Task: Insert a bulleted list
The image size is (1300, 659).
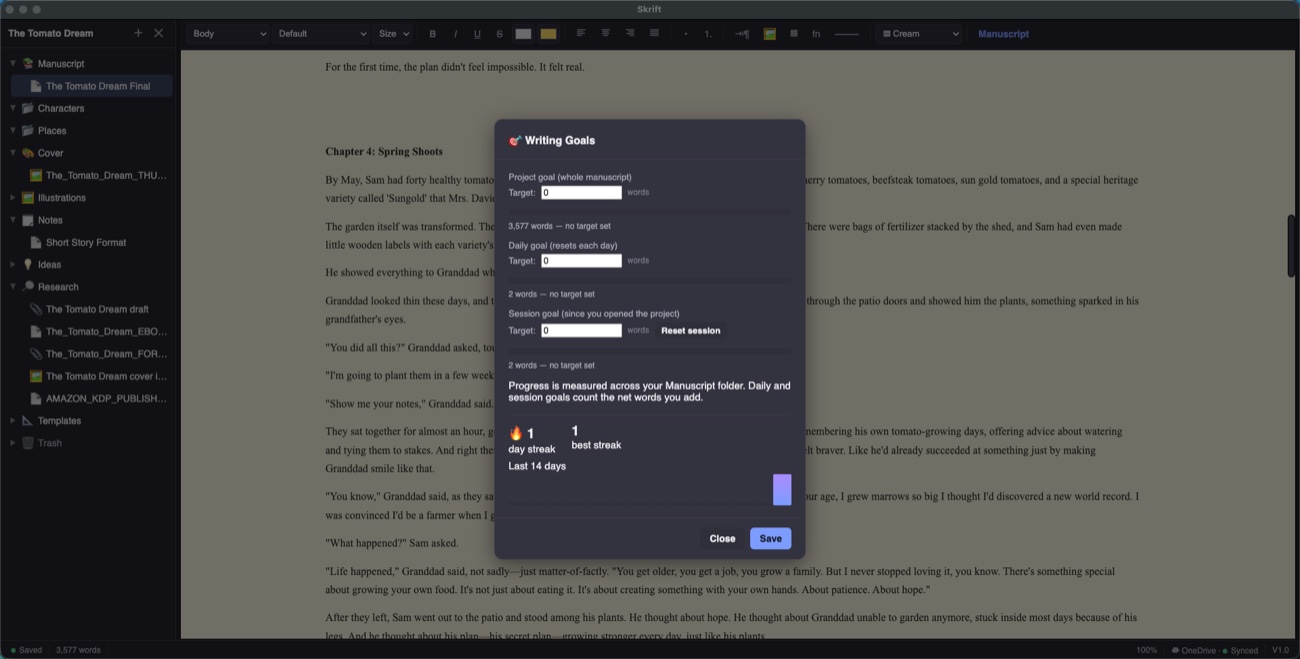Action: point(685,34)
